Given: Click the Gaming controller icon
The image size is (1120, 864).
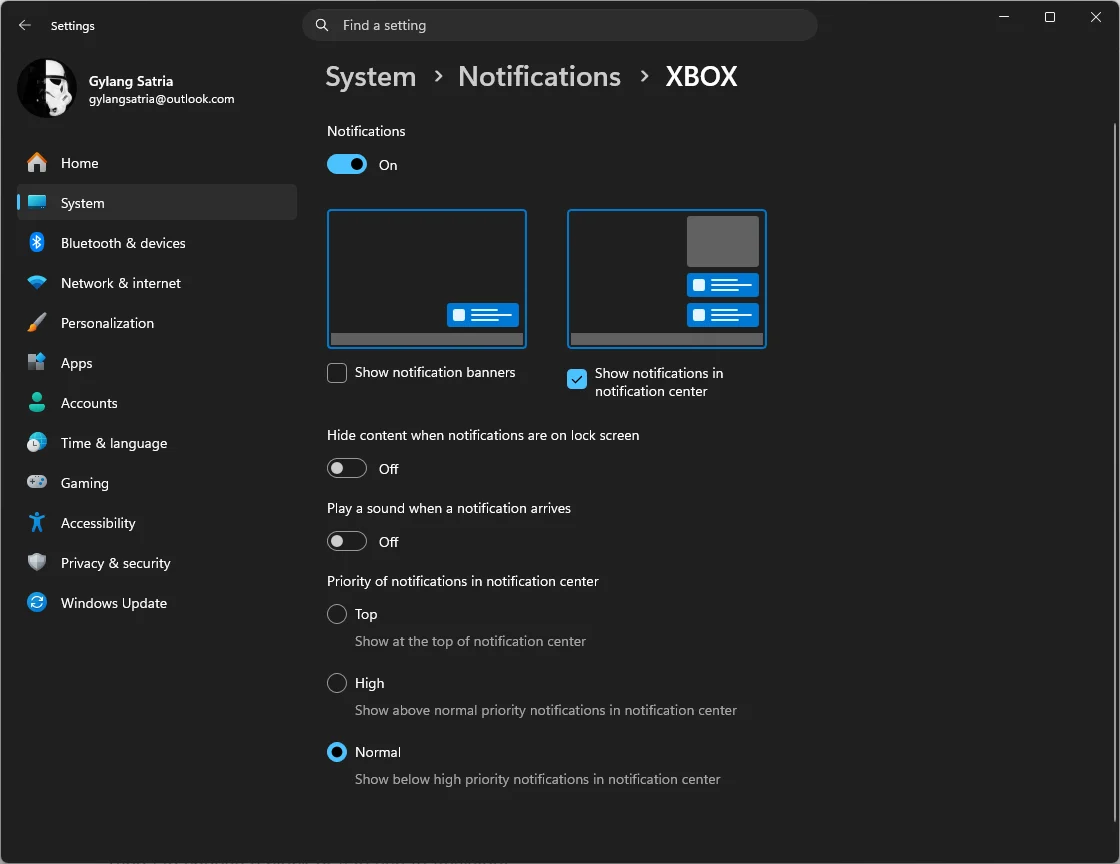Looking at the screenshot, I should tap(37, 483).
